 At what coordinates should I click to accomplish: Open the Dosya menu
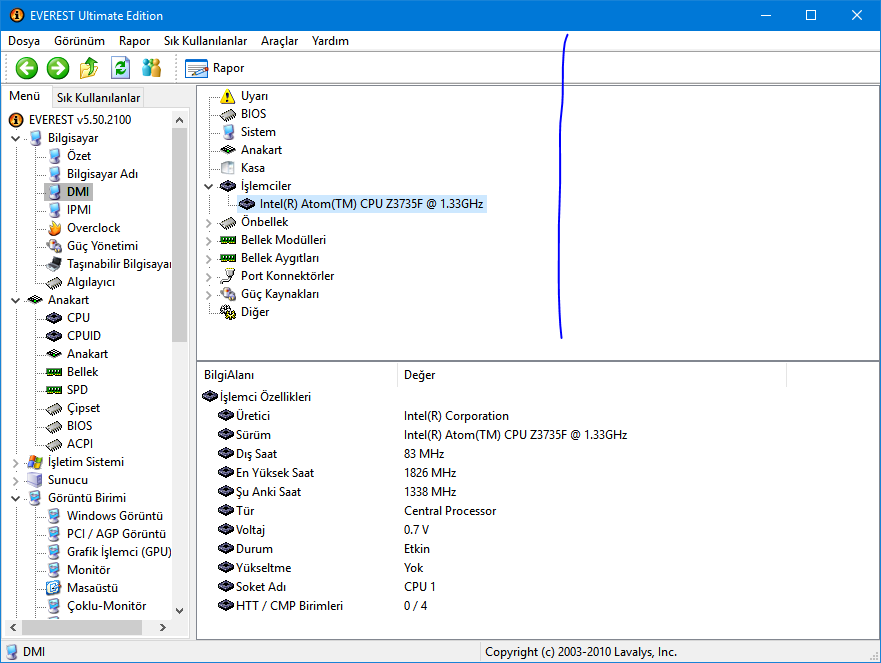tap(24, 41)
